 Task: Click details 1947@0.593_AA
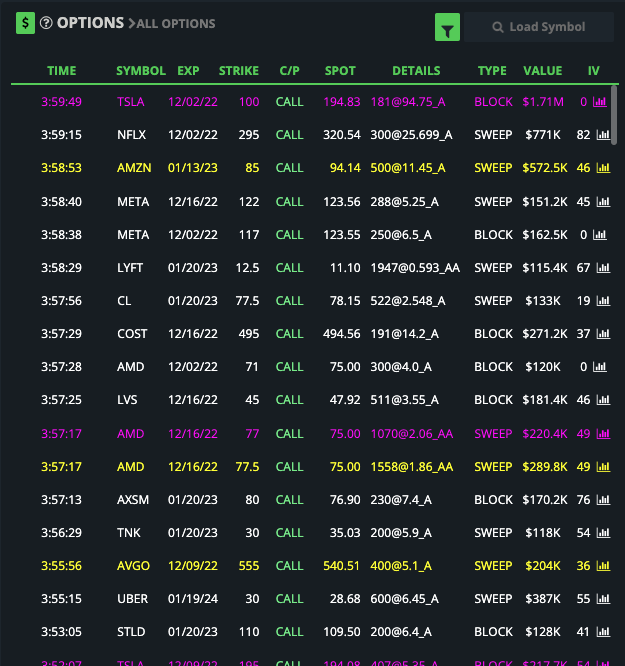(415, 268)
